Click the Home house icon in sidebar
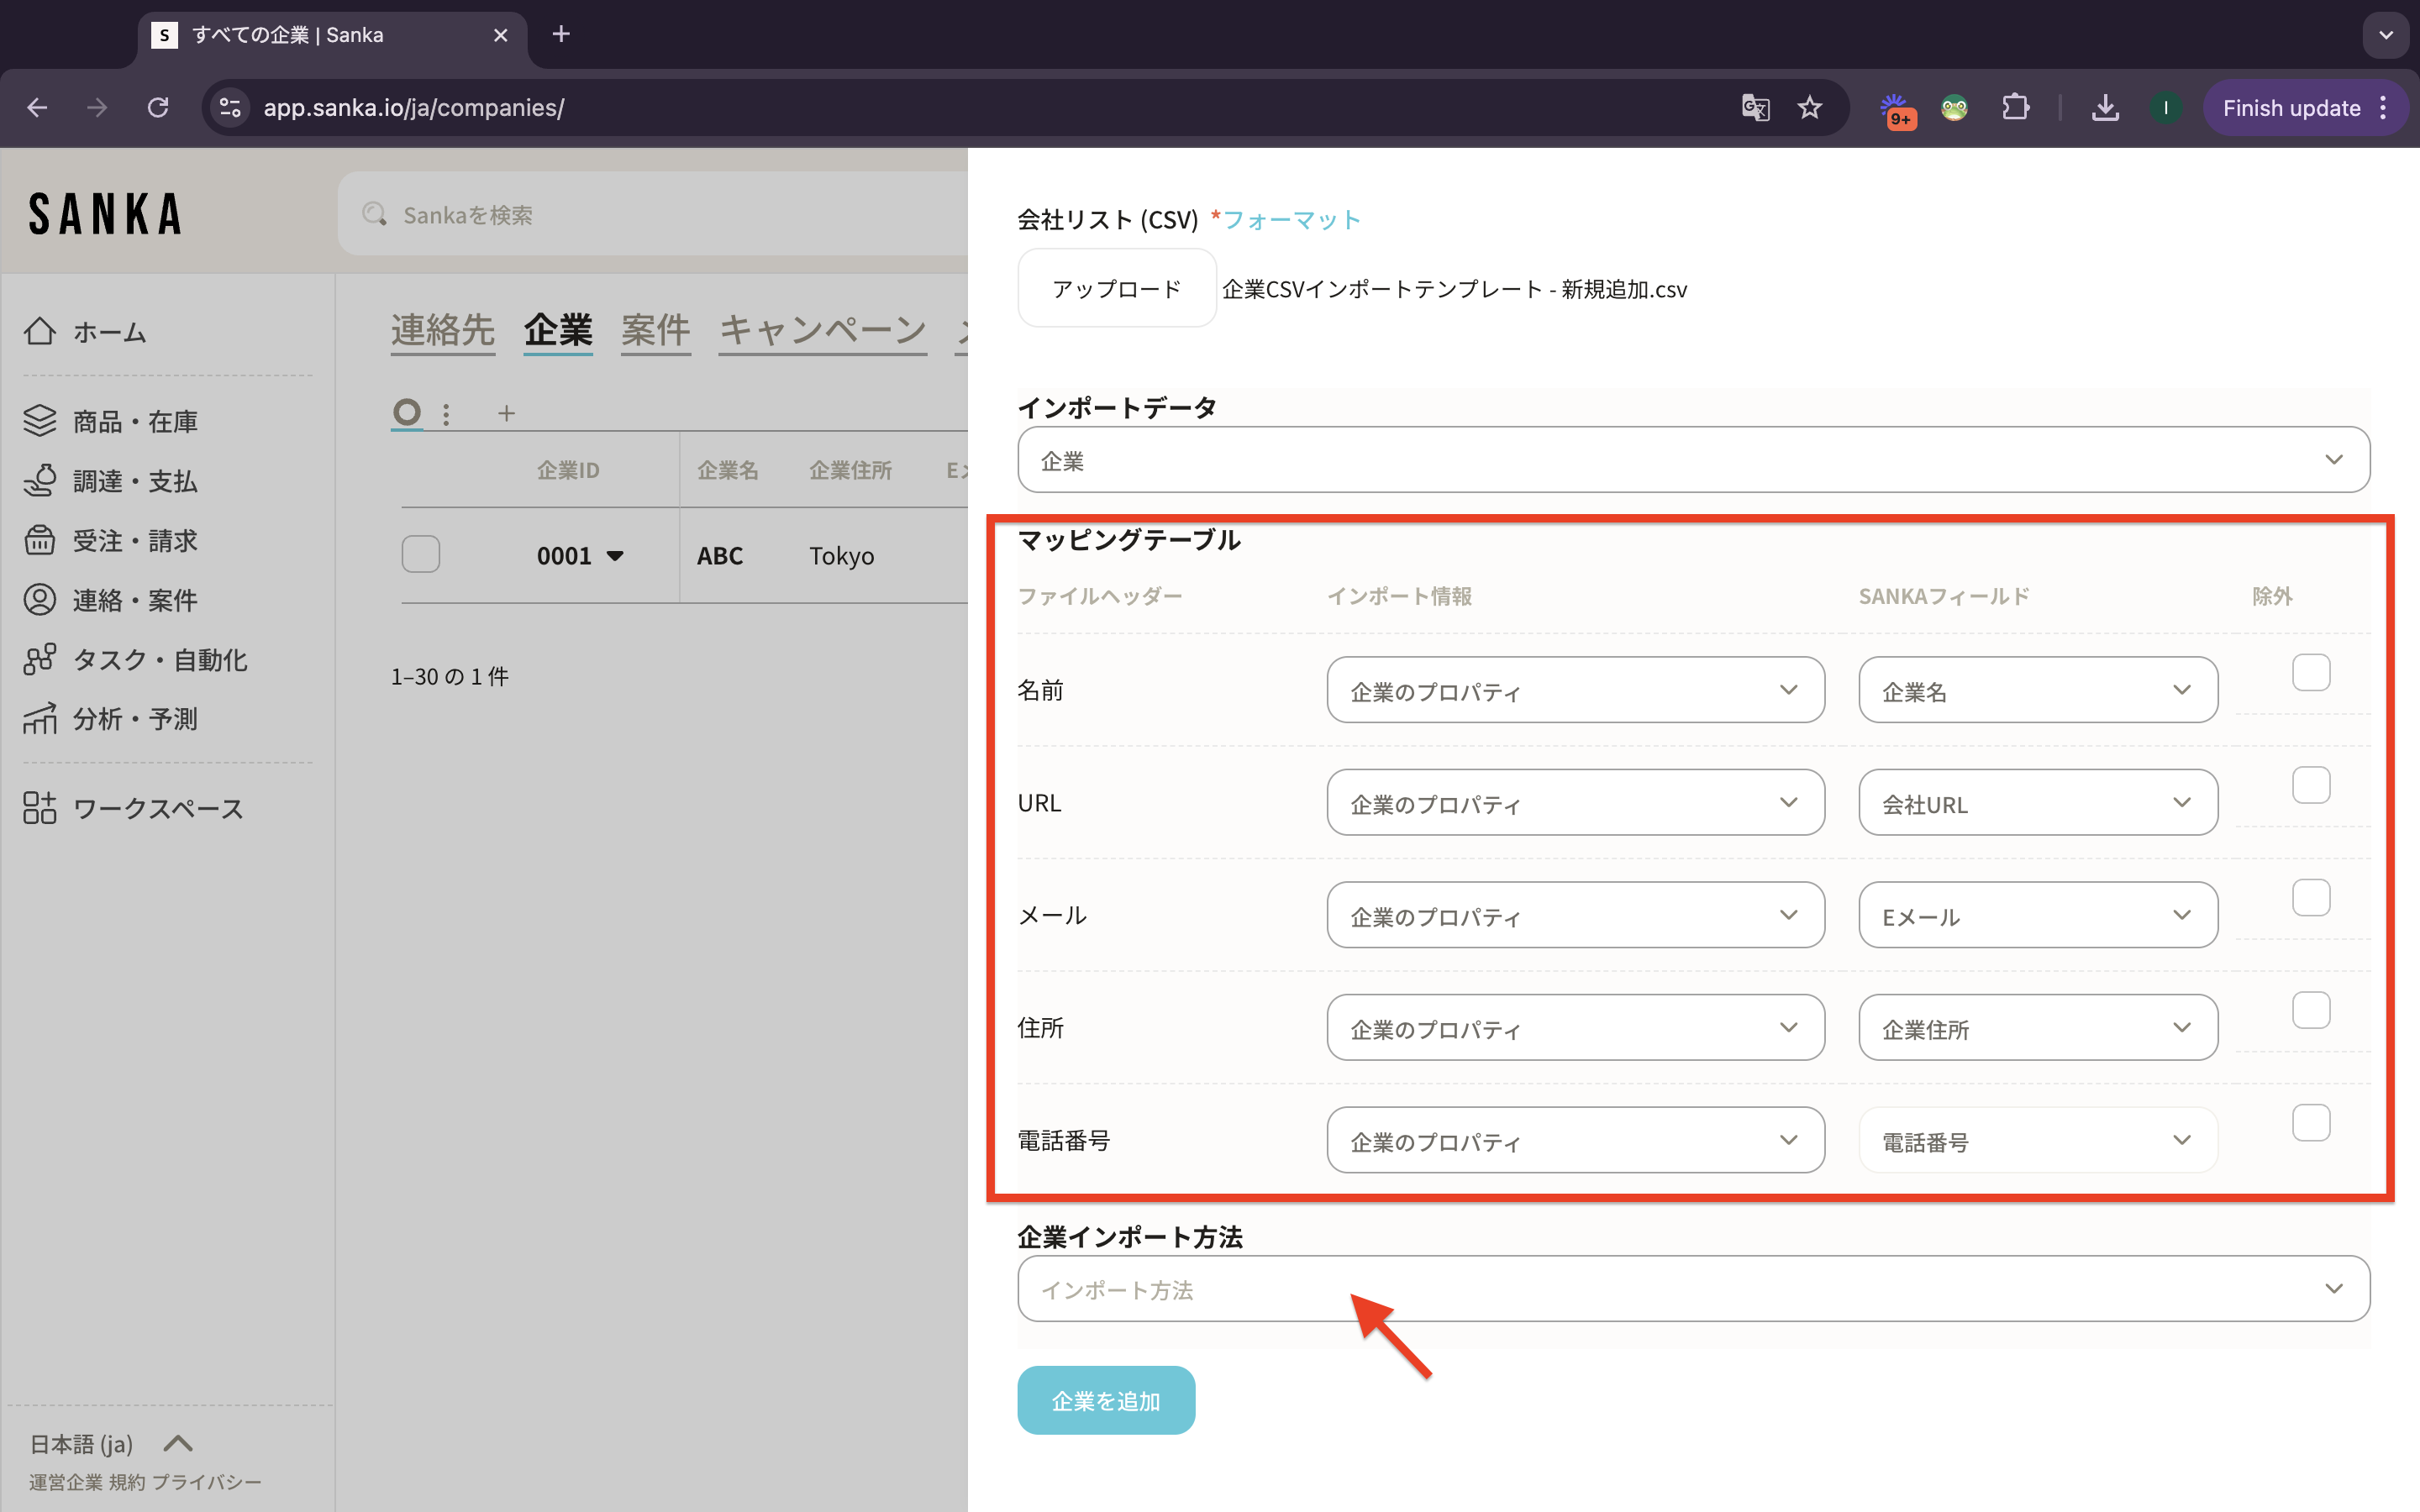Screen dimensions: 2420x1512 (x=40, y=331)
